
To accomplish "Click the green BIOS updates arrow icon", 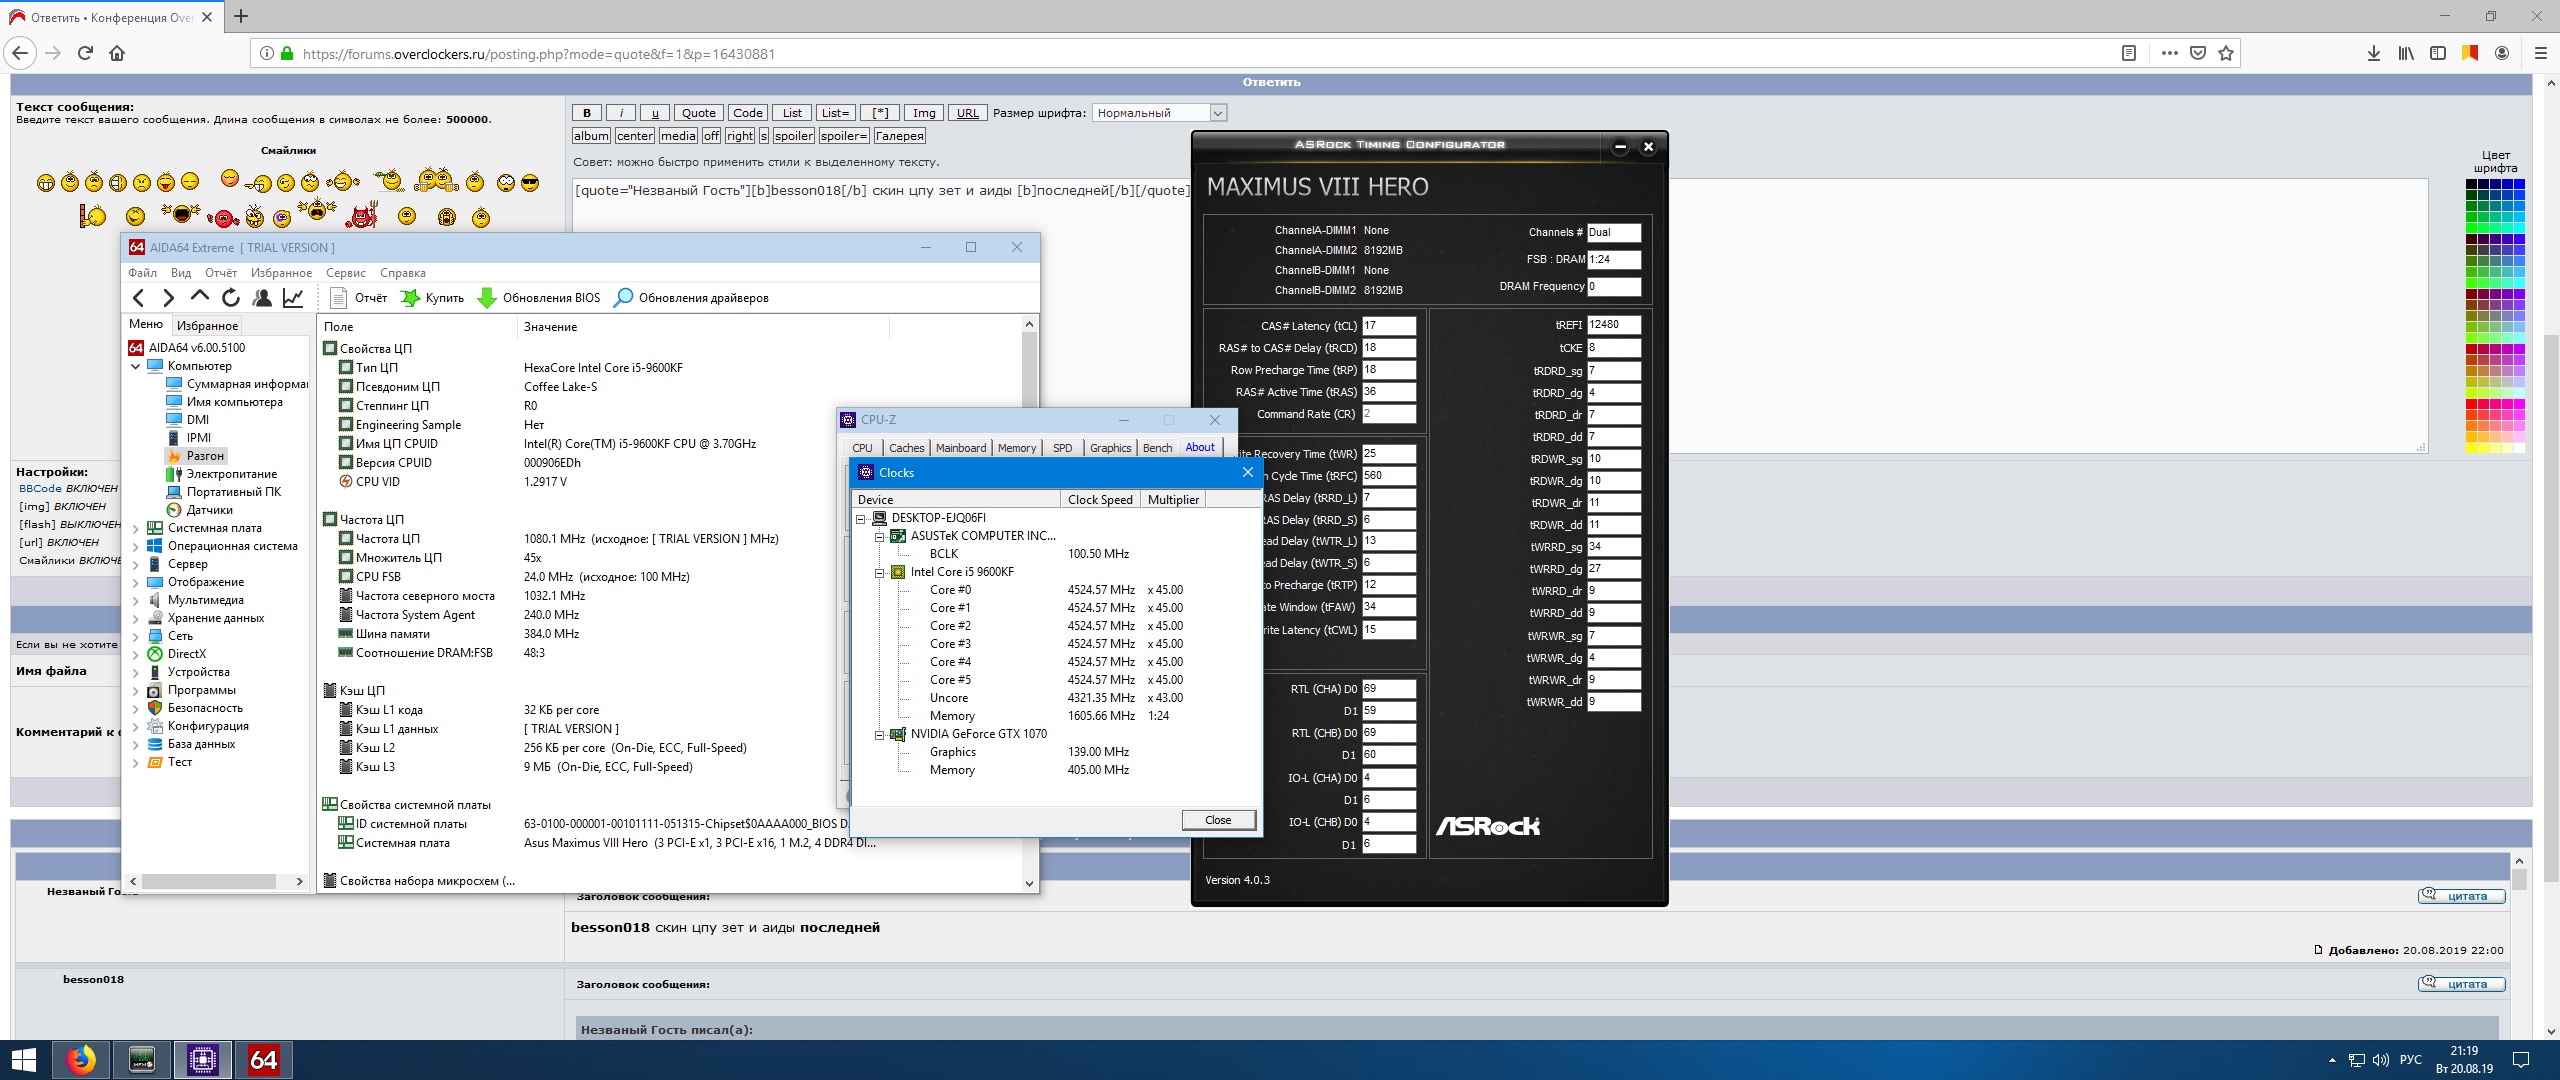I will (487, 297).
